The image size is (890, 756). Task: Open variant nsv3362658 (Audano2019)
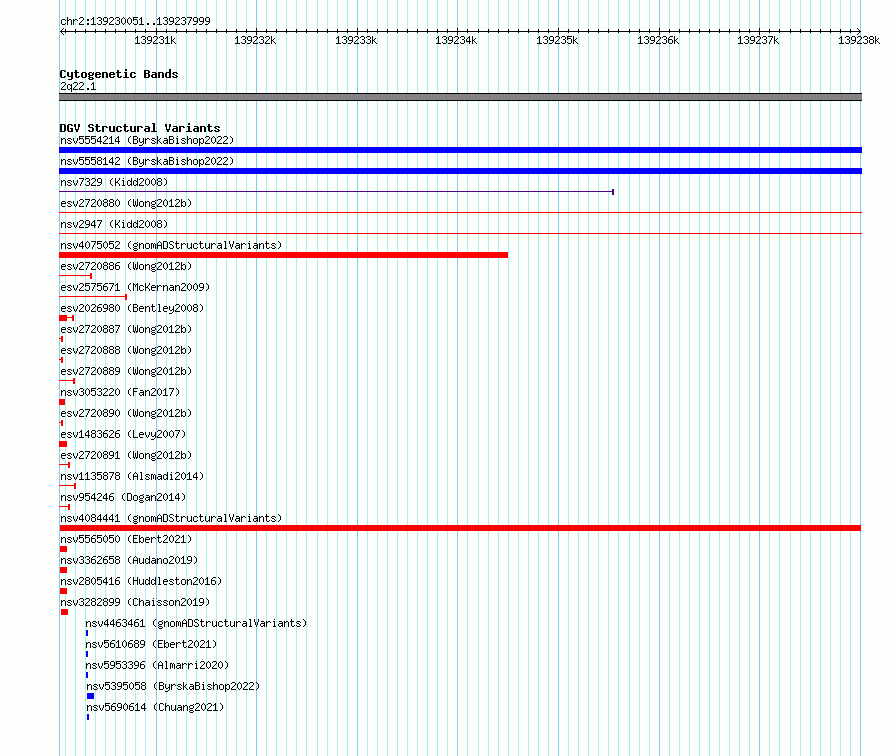129,560
